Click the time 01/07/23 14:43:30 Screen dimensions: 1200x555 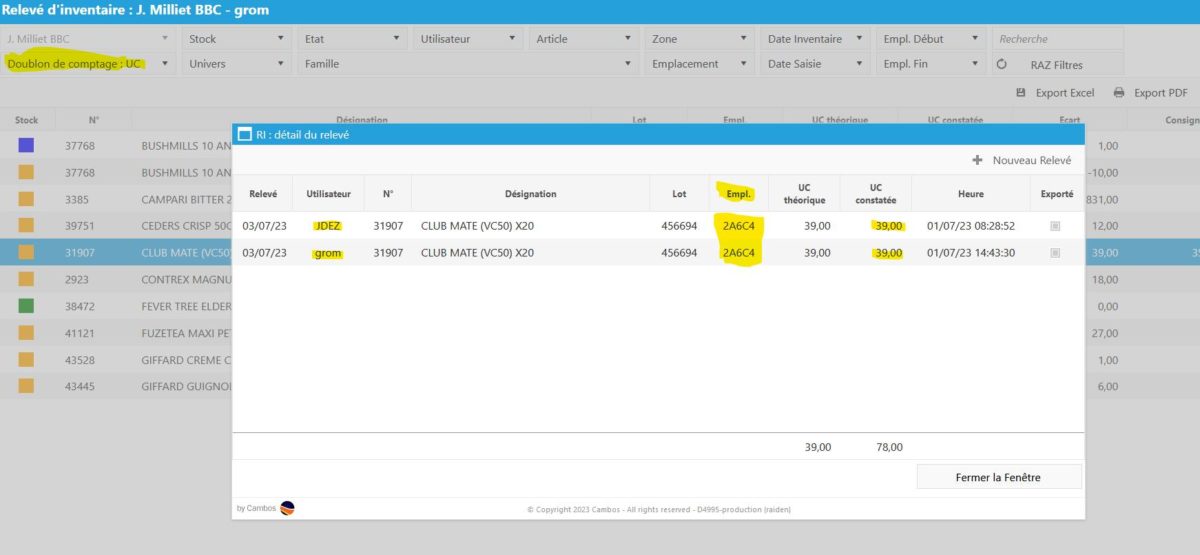971,253
